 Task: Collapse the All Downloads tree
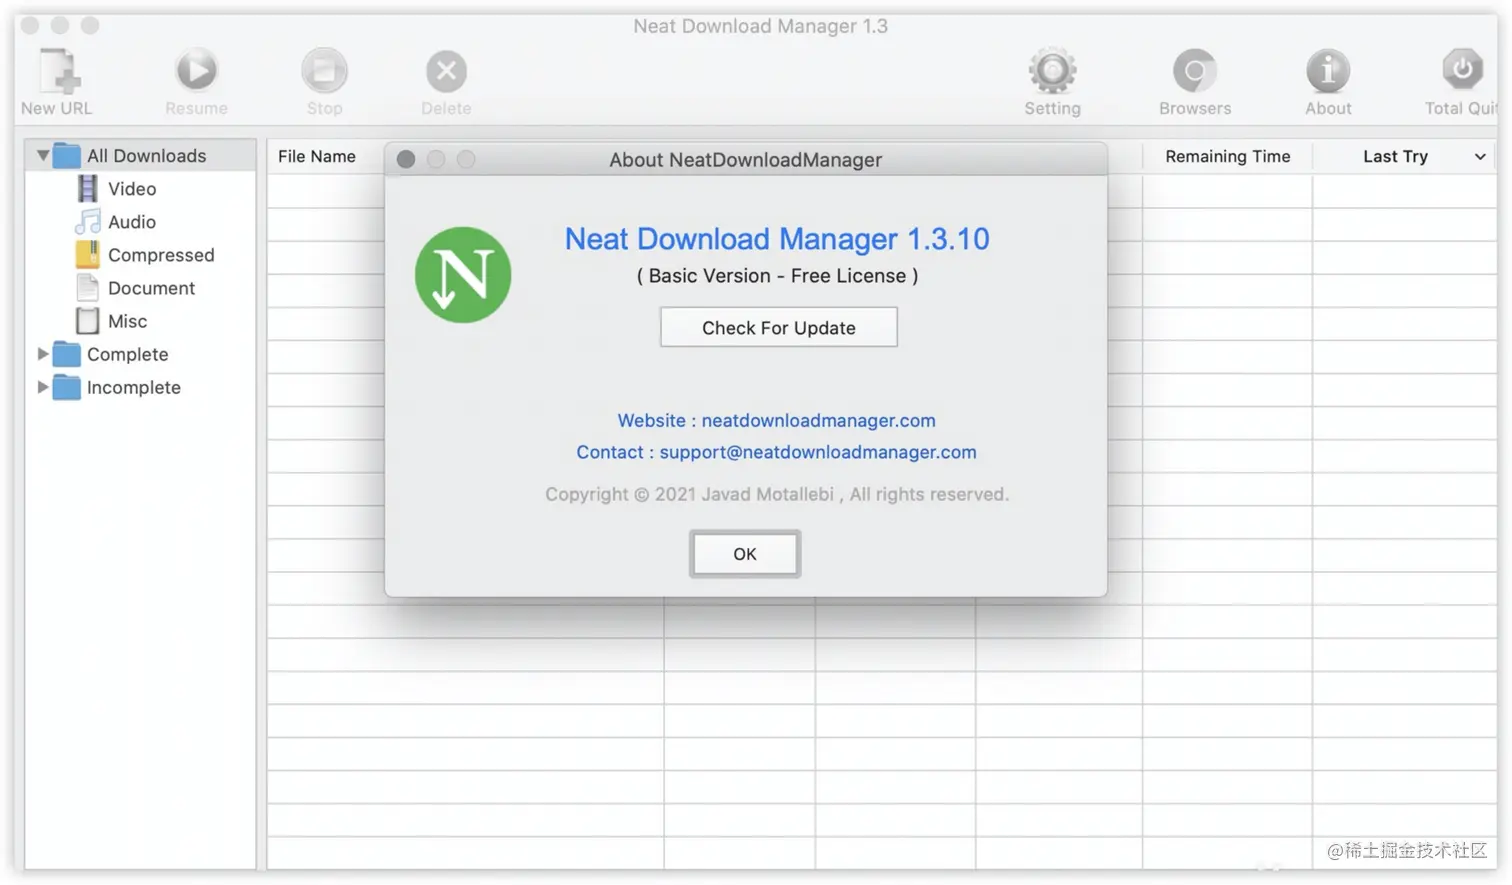(x=43, y=155)
